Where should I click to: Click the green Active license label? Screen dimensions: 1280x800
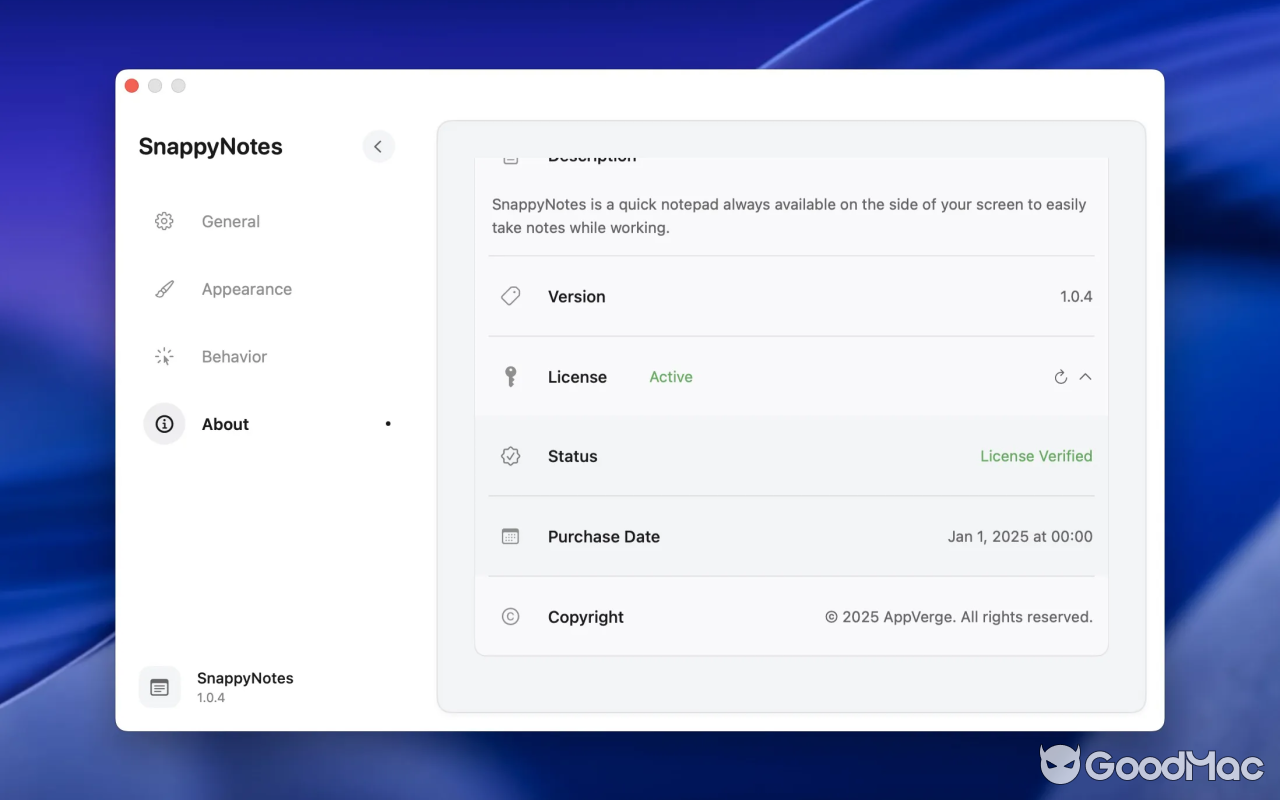click(x=670, y=377)
